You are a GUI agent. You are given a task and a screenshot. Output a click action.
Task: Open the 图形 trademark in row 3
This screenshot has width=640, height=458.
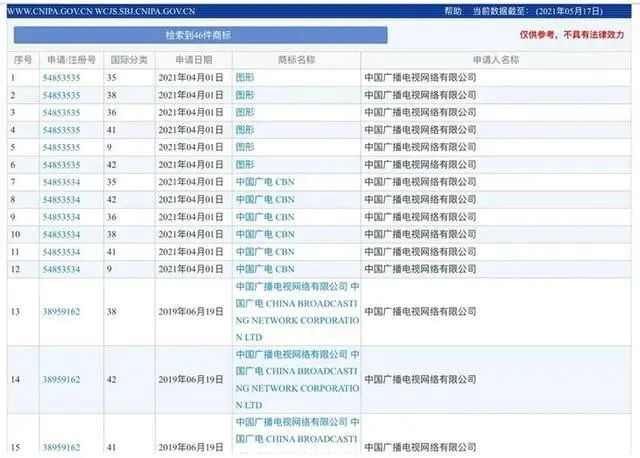tap(245, 112)
